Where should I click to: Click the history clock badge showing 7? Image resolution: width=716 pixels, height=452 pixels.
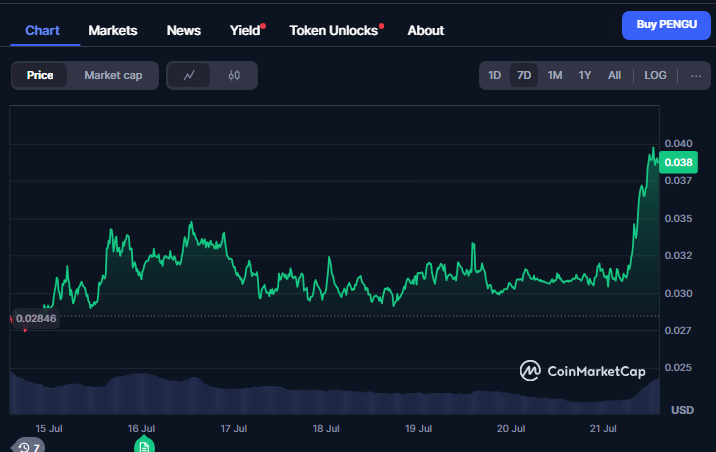pos(29,446)
